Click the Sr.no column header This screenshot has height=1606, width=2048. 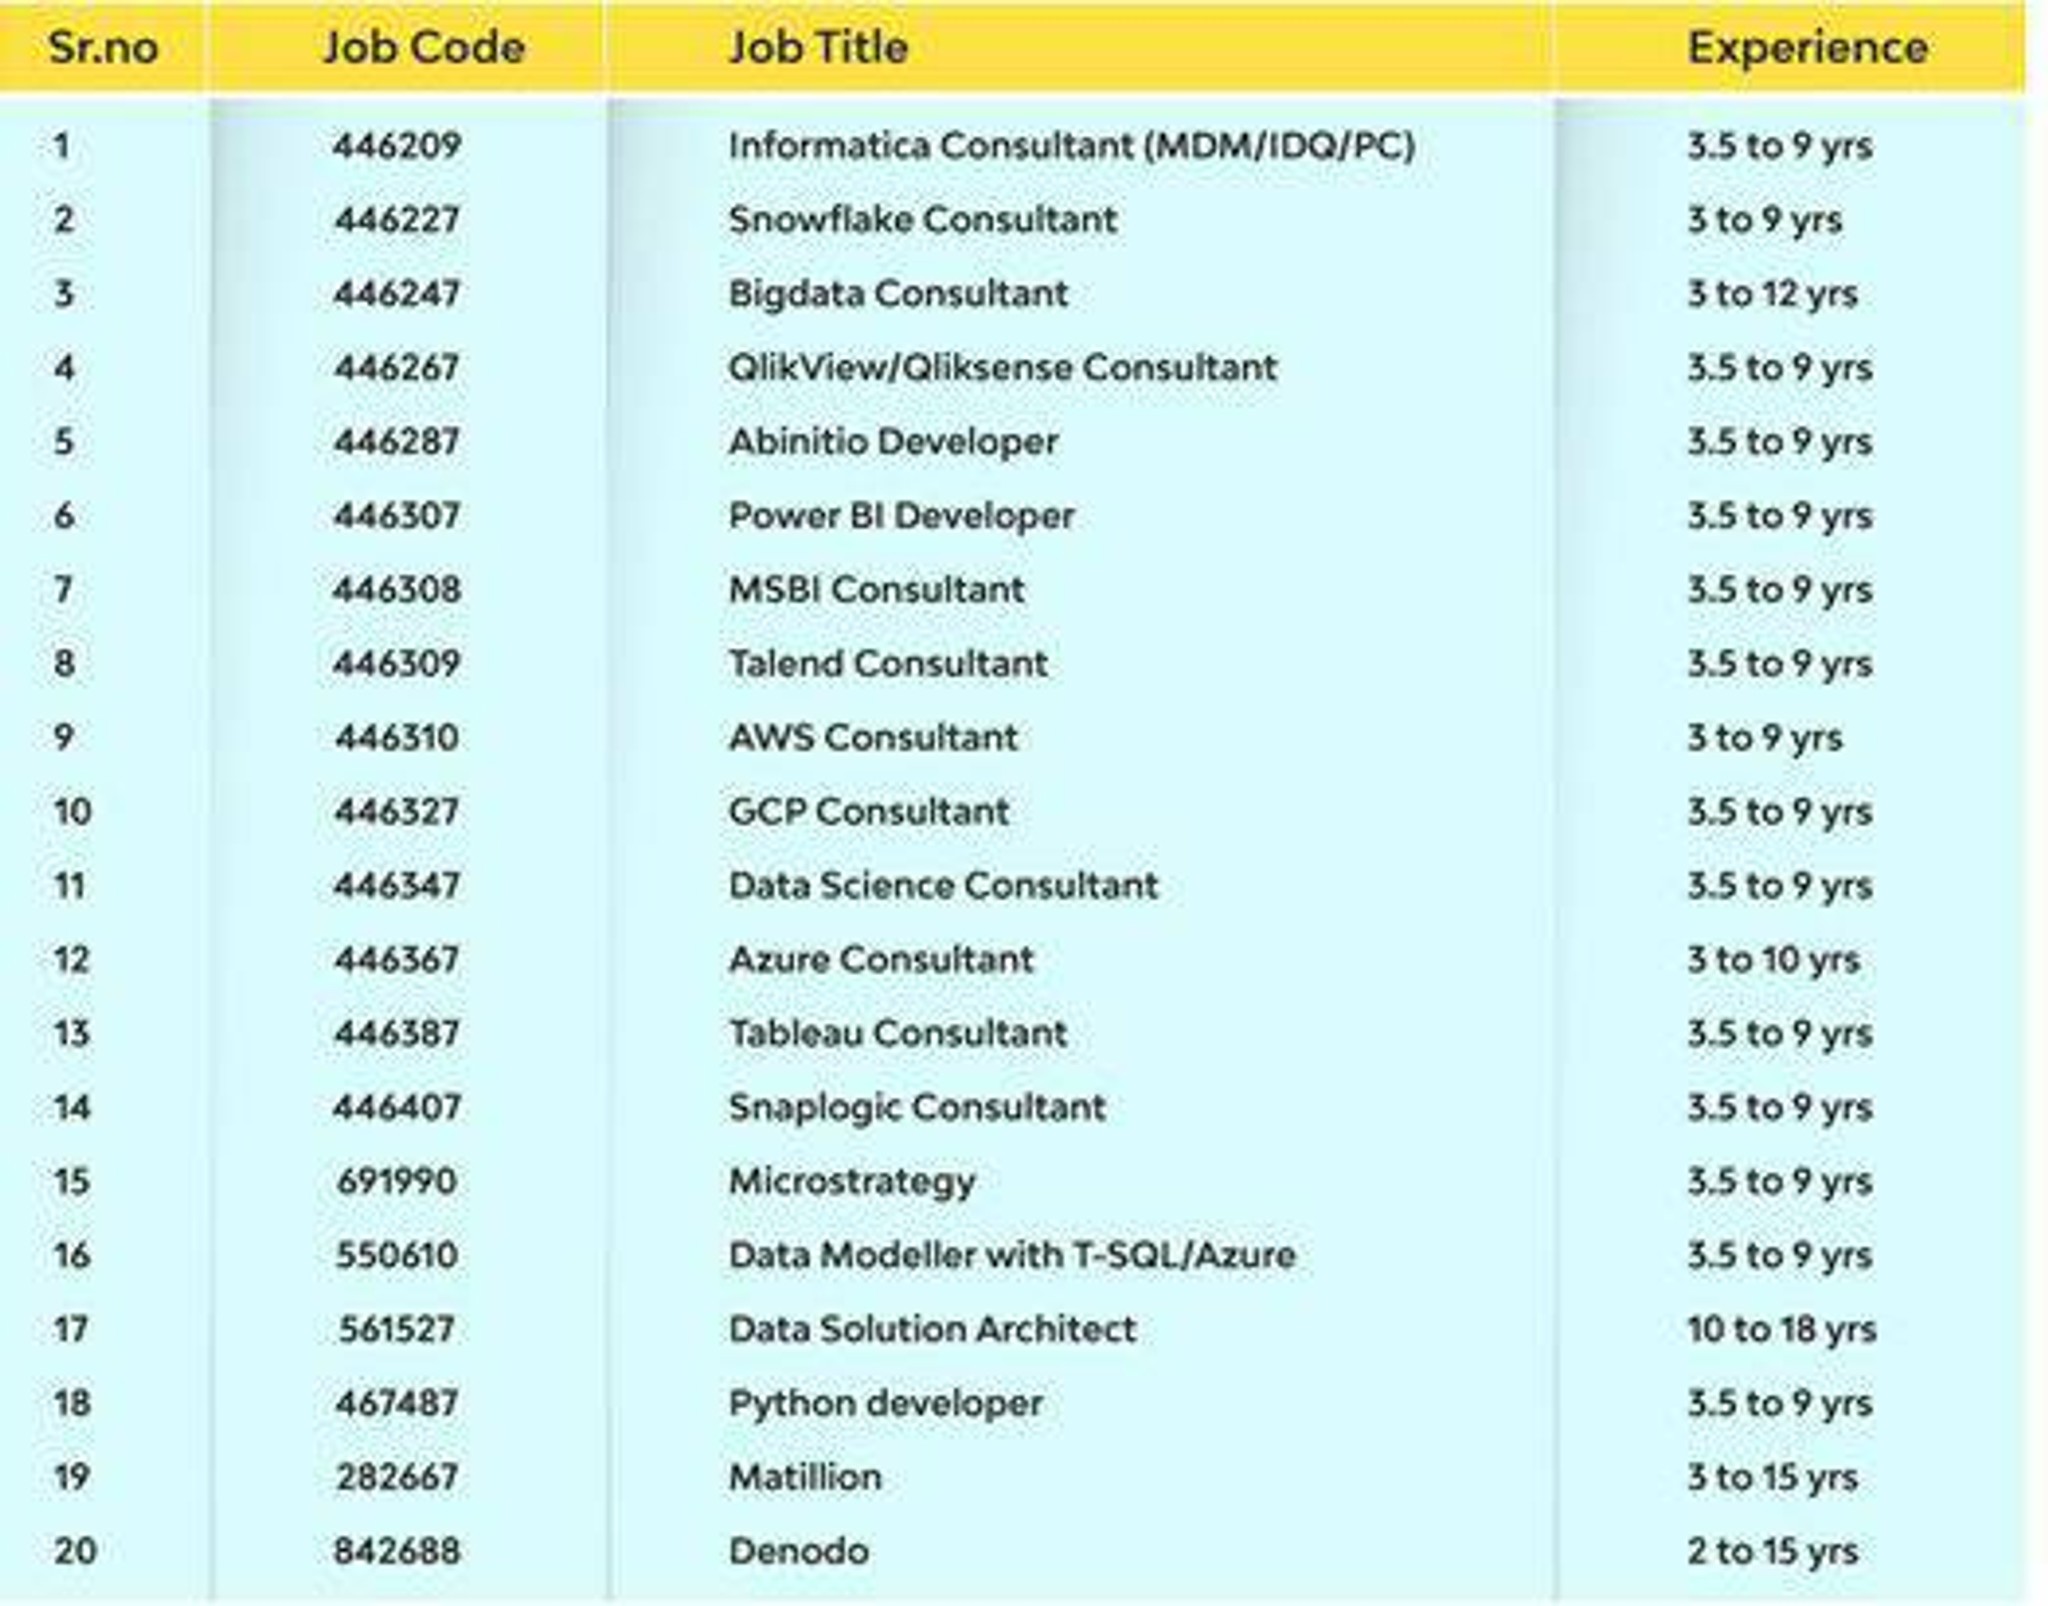[103, 47]
